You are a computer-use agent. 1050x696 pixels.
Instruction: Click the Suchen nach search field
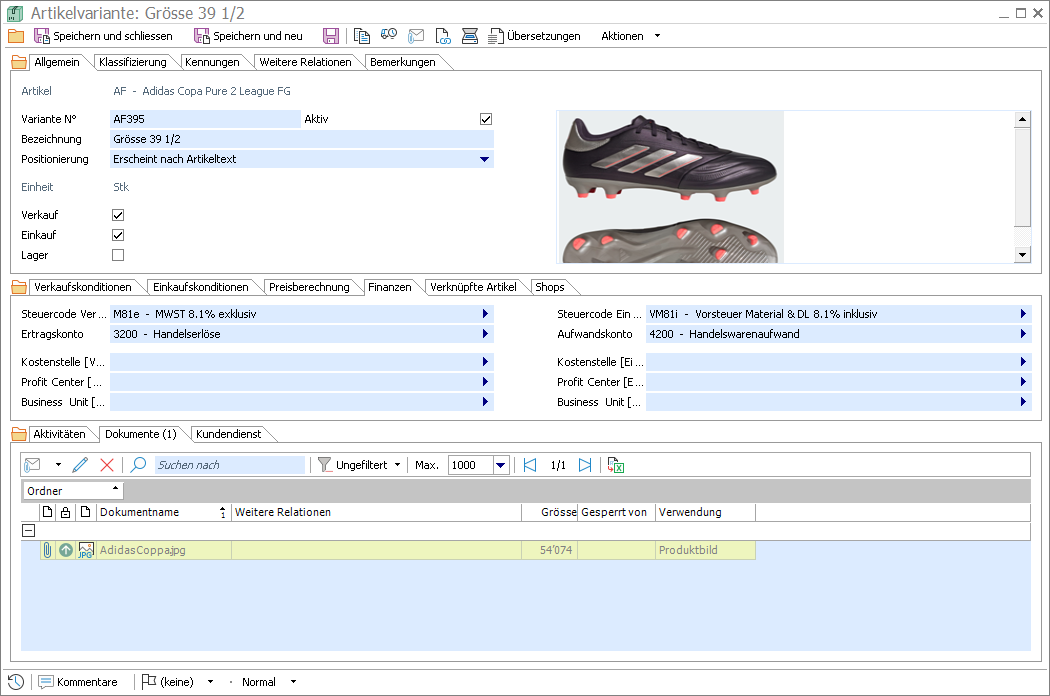[x=229, y=465]
